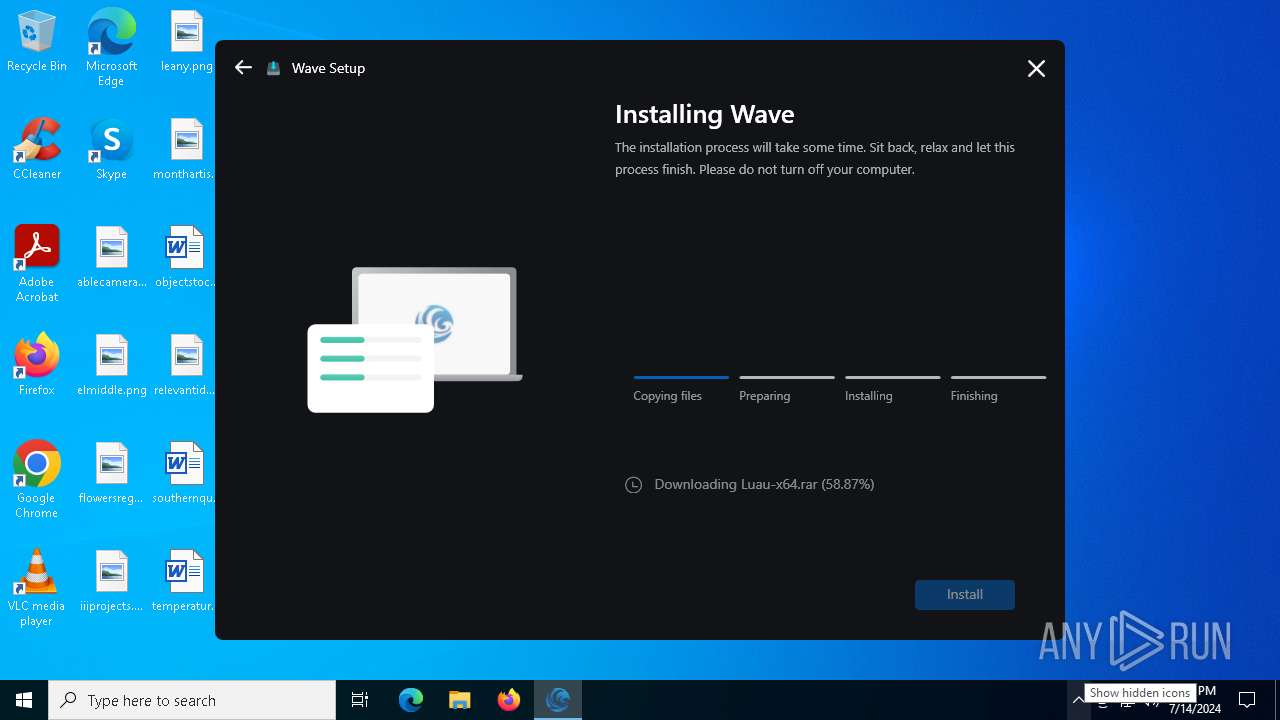Open Microsoft Edge from taskbar

(x=411, y=700)
